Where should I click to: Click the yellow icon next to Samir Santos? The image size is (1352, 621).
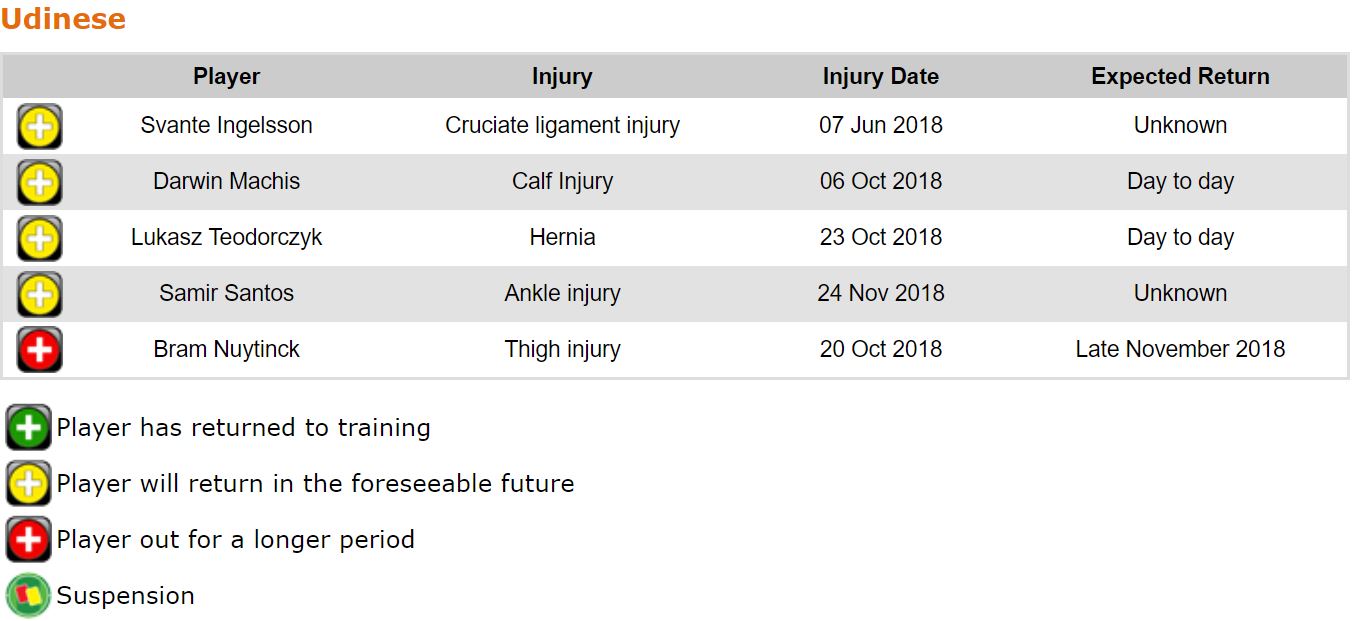pyautogui.click(x=39, y=294)
